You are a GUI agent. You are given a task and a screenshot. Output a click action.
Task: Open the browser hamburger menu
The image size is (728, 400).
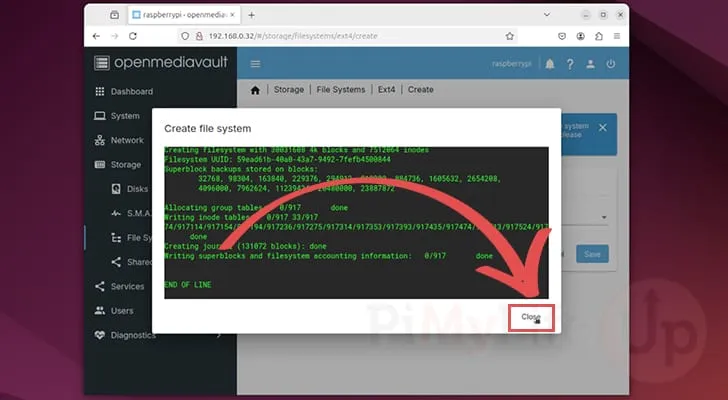point(617,36)
